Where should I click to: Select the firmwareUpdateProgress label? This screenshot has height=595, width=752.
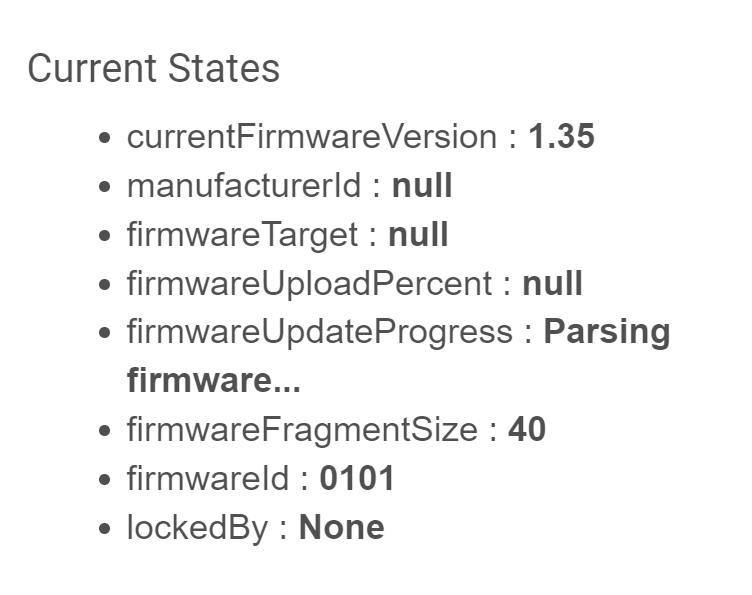click(320, 332)
